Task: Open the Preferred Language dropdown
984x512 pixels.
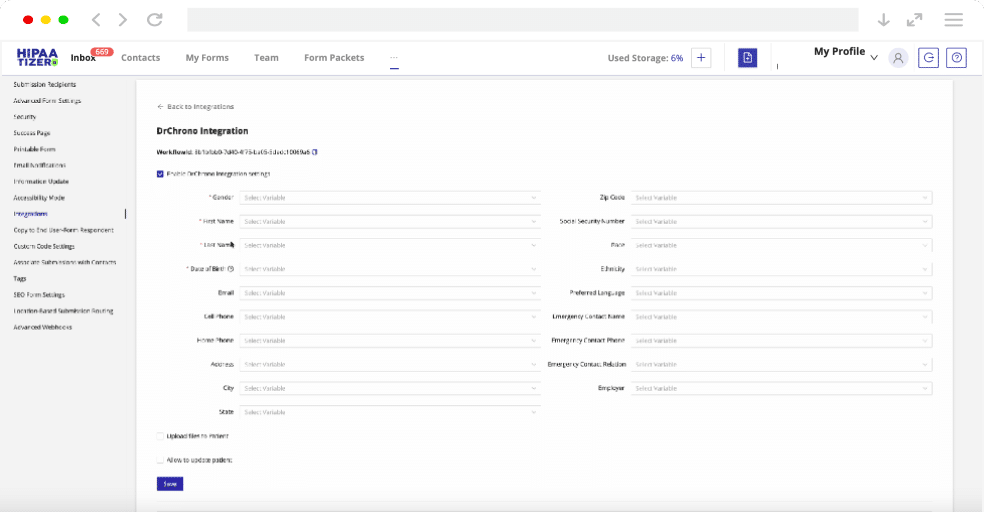Action: click(781, 293)
